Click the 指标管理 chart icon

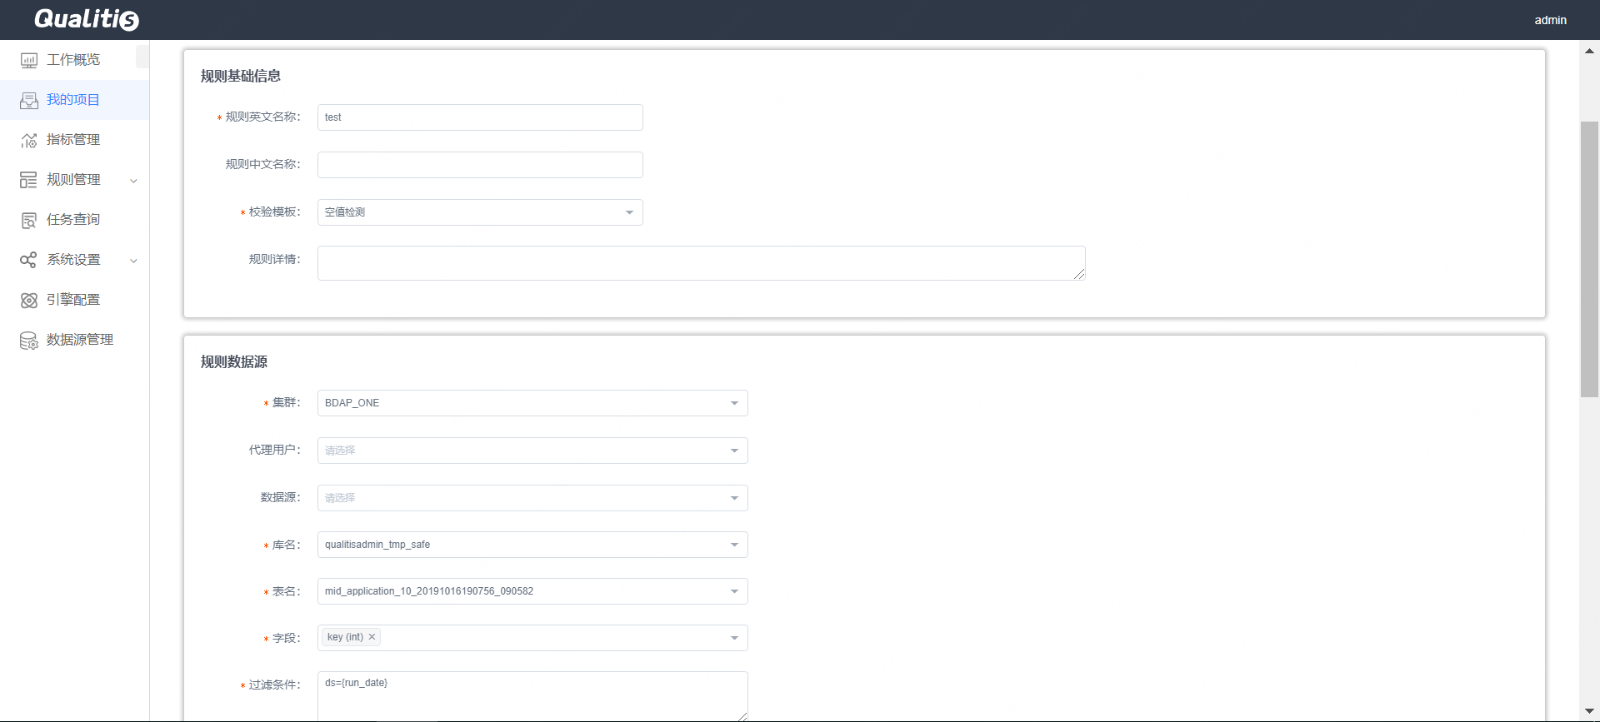click(x=29, y=140)
